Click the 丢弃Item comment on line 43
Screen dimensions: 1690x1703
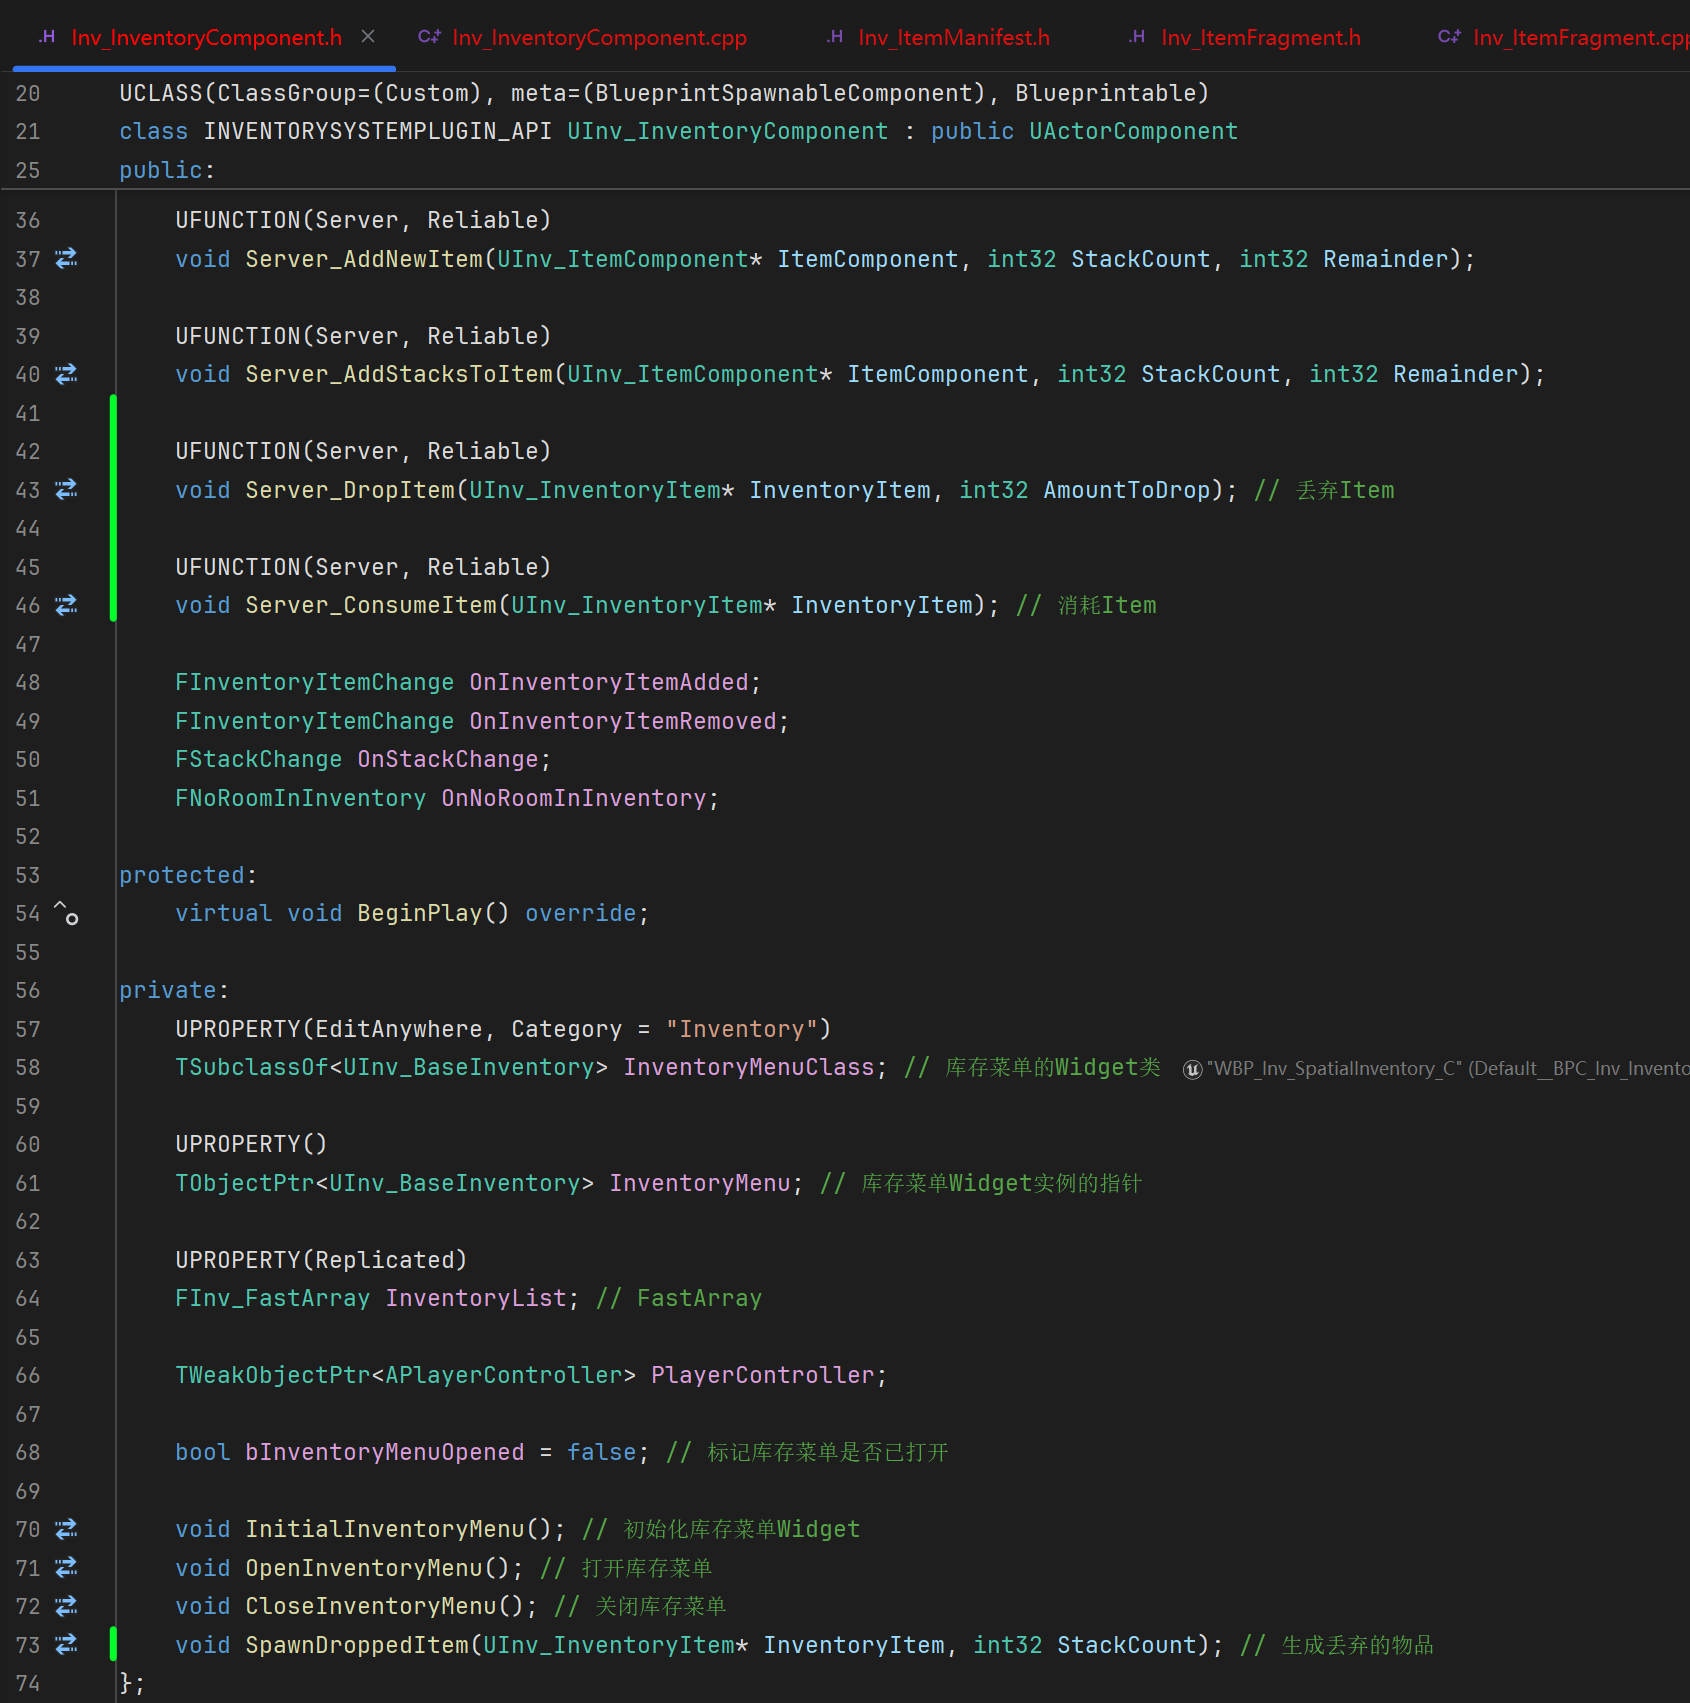pyautogui.click(x=1324, y=490)
